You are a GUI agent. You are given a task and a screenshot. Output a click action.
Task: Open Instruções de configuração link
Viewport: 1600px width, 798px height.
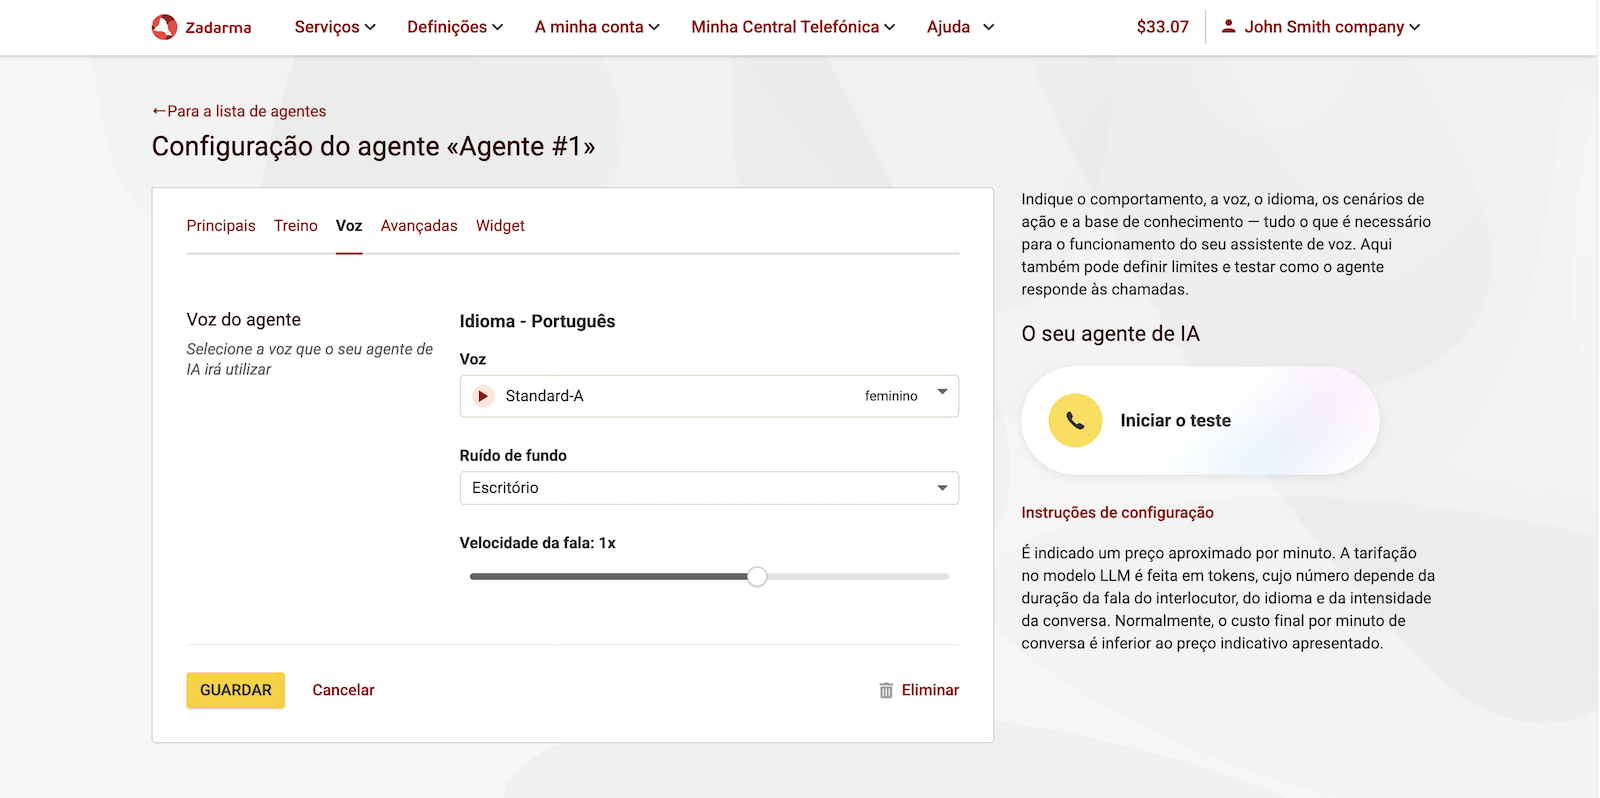pyautogui.click(x=1117, y=513)
